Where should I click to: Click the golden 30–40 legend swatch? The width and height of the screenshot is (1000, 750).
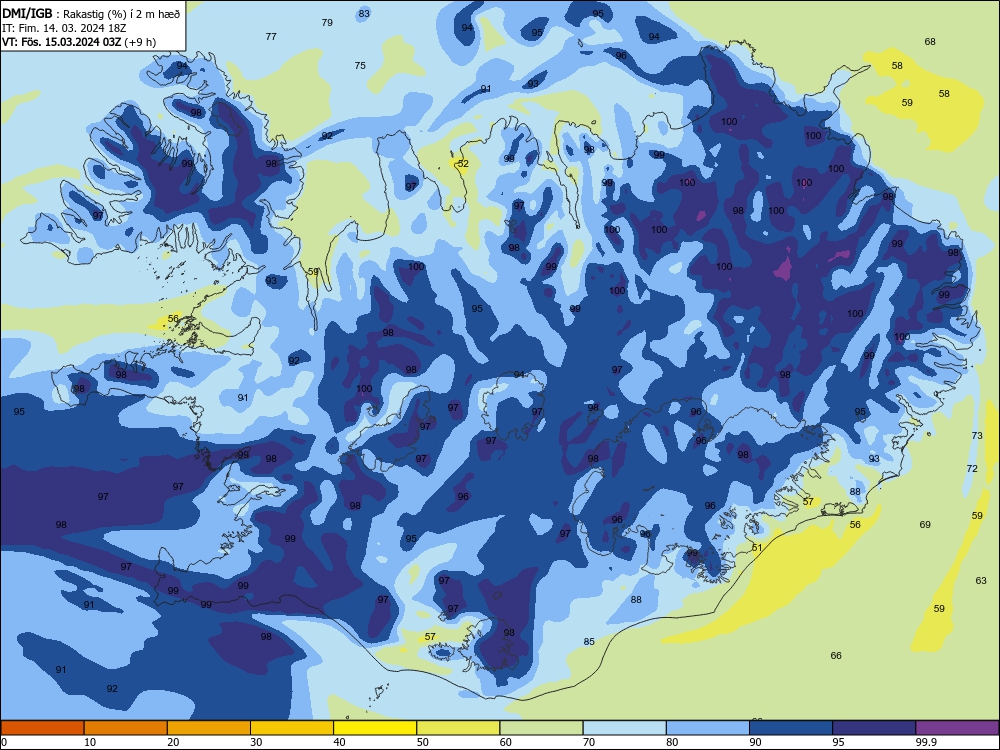point(292,728)
